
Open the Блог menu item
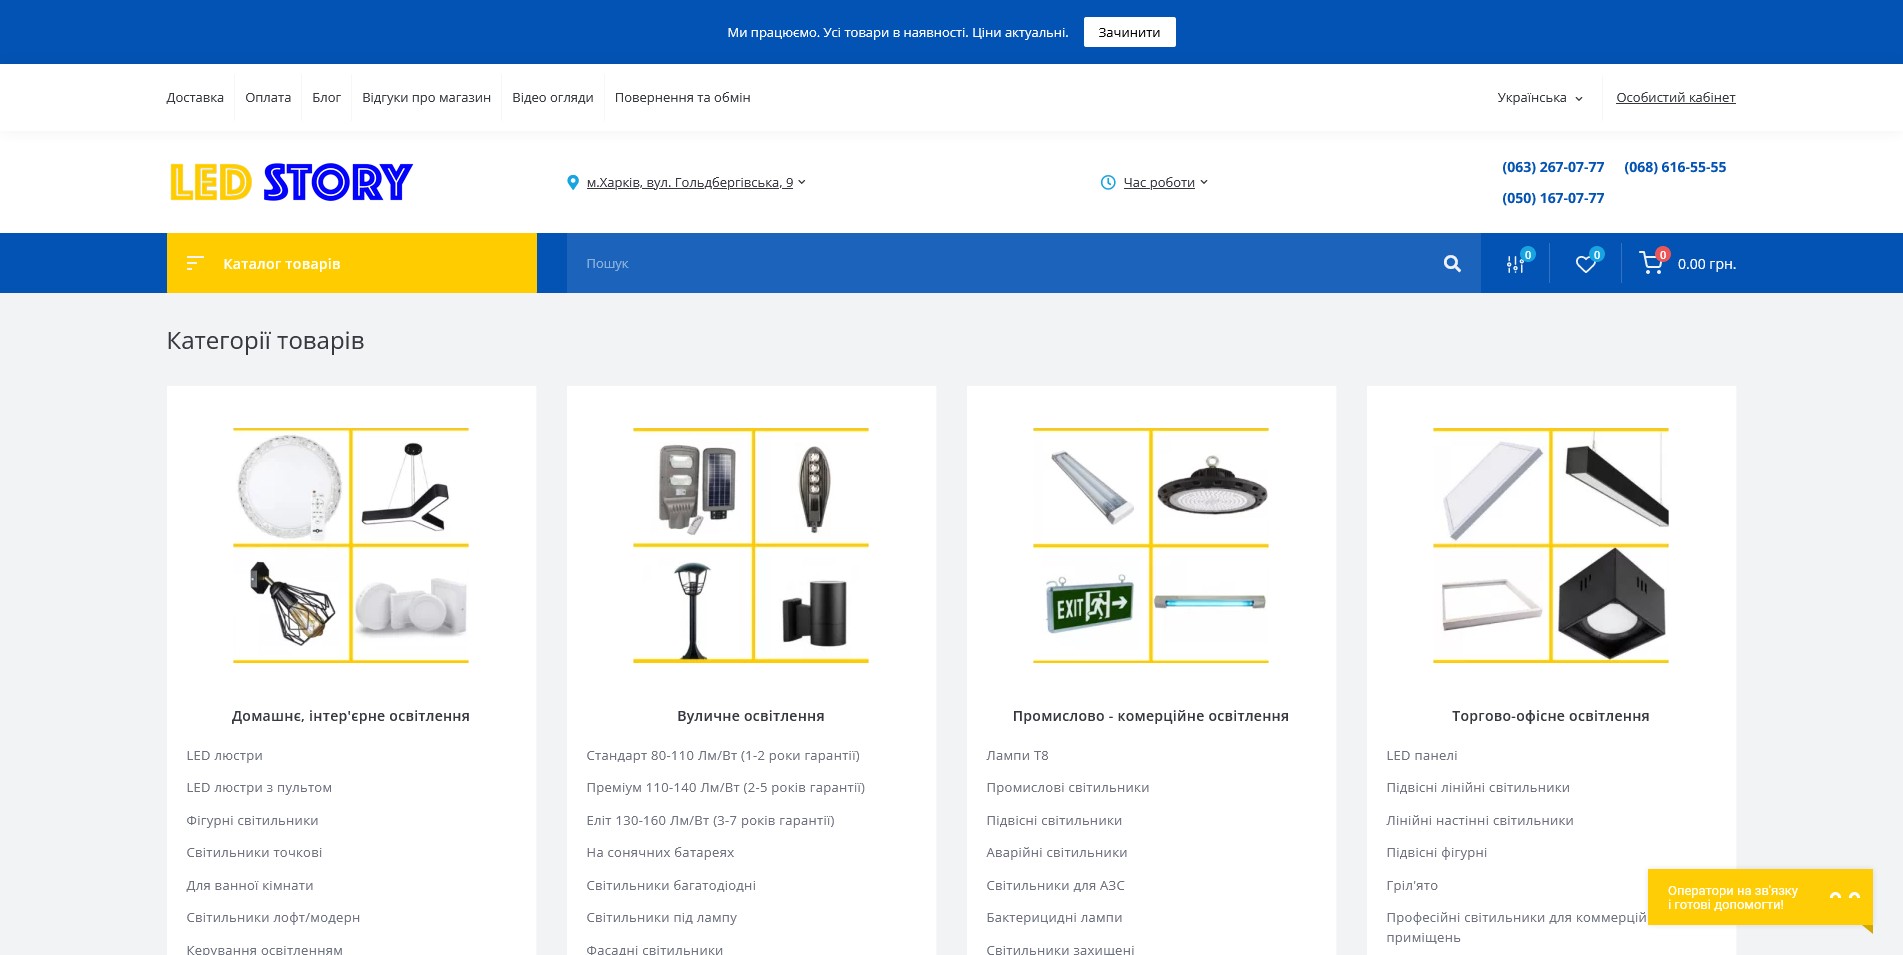tap(326, 97)
